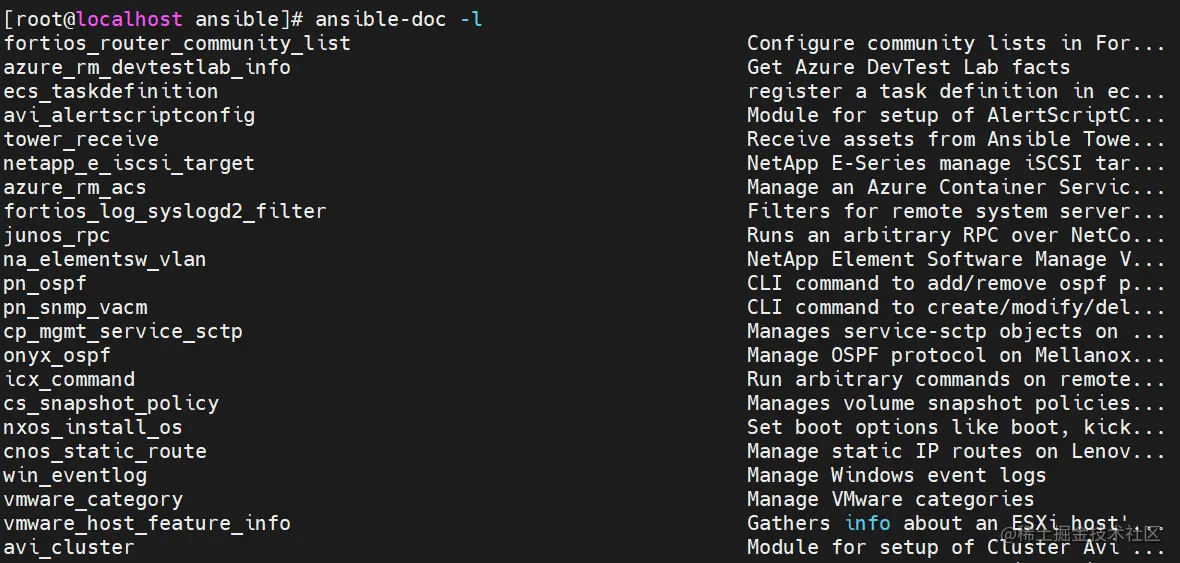1180x563 pixels.
Task: Click the nxos_install_os module name
Action: (x=93, y=427)
